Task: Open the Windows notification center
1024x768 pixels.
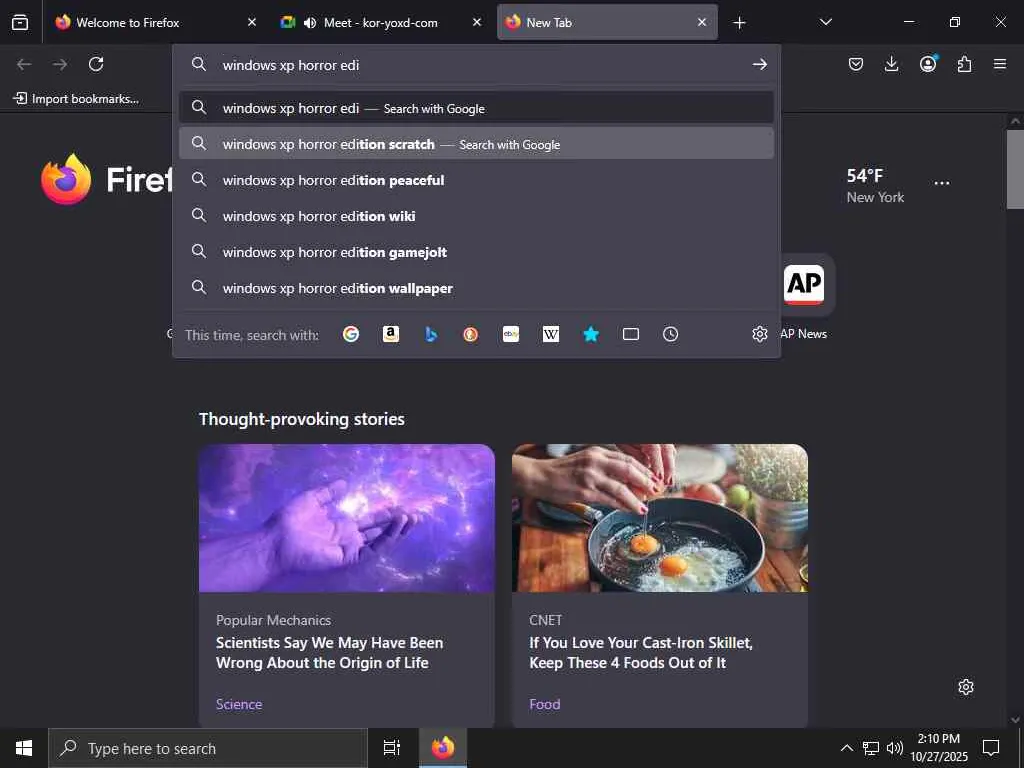Action: click(x=991, y=748)
